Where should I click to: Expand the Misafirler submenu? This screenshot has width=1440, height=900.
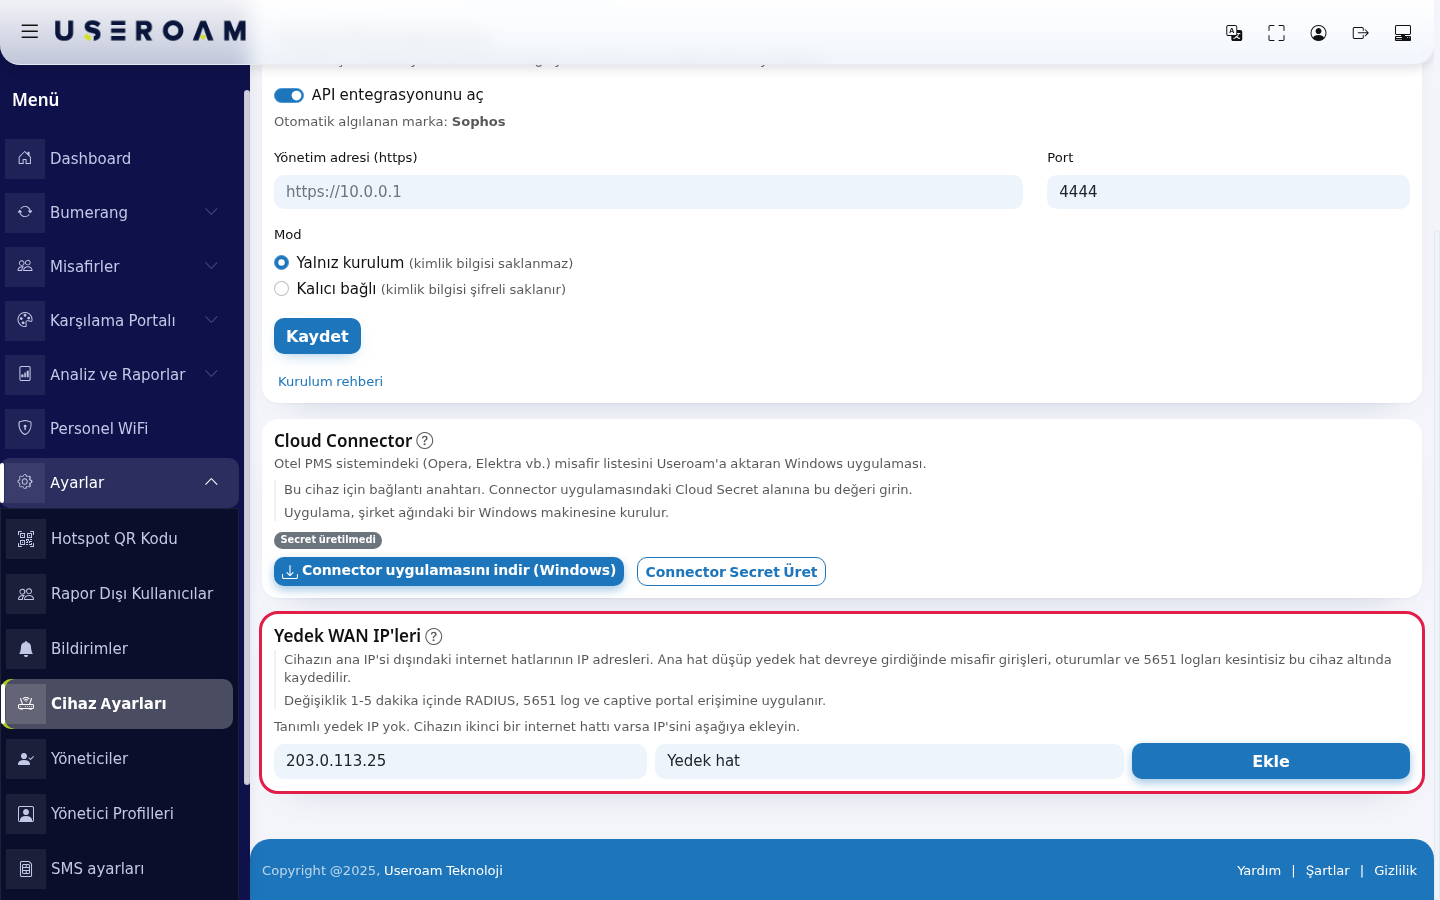tap(211, 266)
